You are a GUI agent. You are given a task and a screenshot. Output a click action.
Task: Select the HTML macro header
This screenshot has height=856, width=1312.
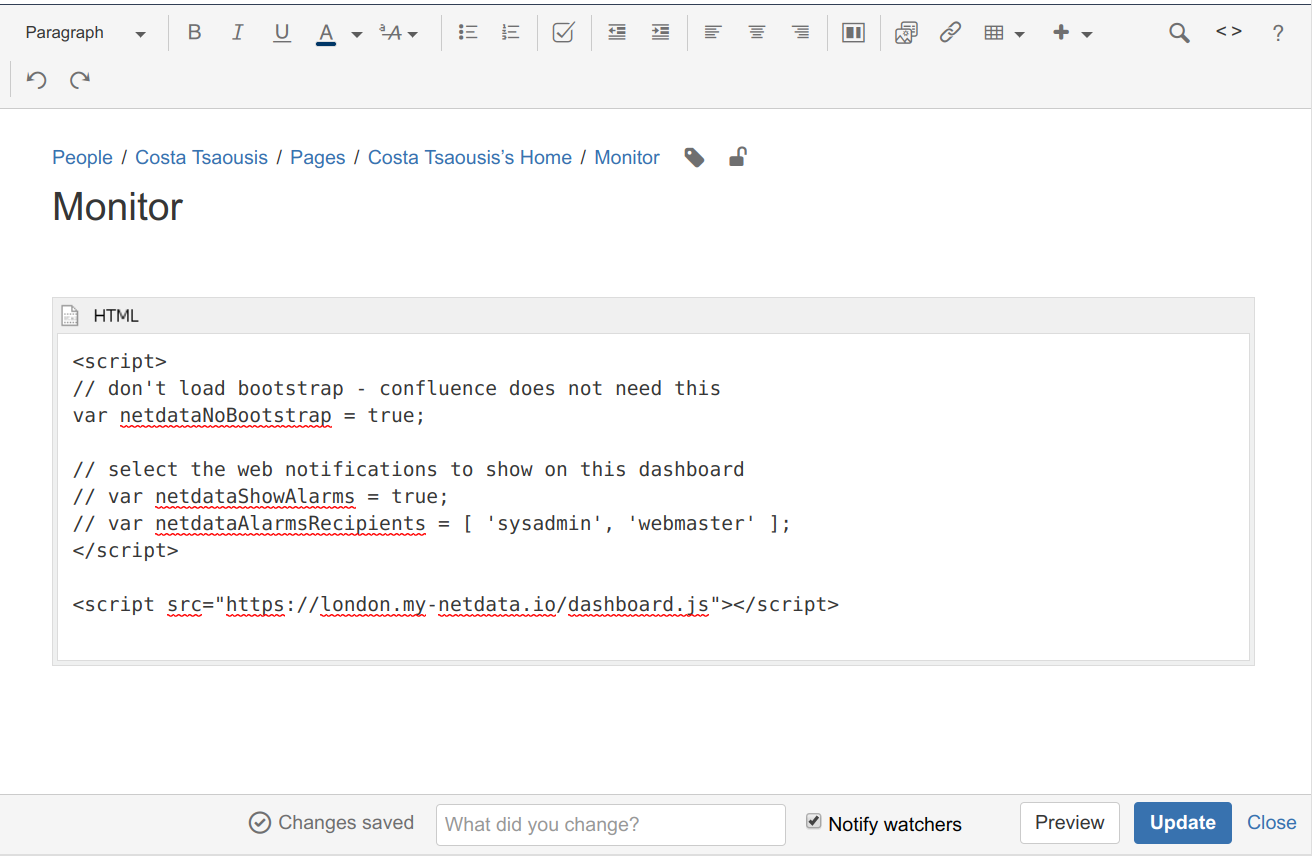tap(653, 316)
